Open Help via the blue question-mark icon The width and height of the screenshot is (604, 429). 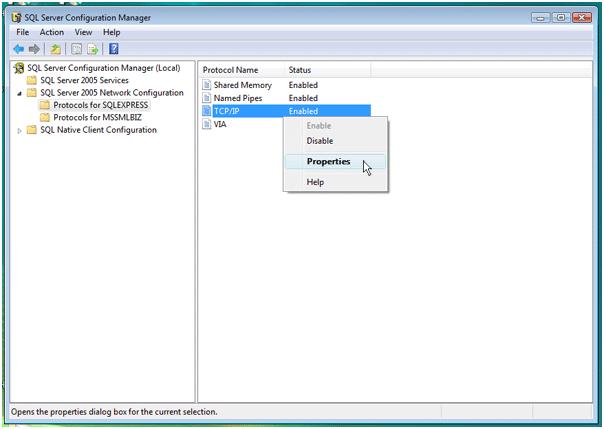click(114, 49)
